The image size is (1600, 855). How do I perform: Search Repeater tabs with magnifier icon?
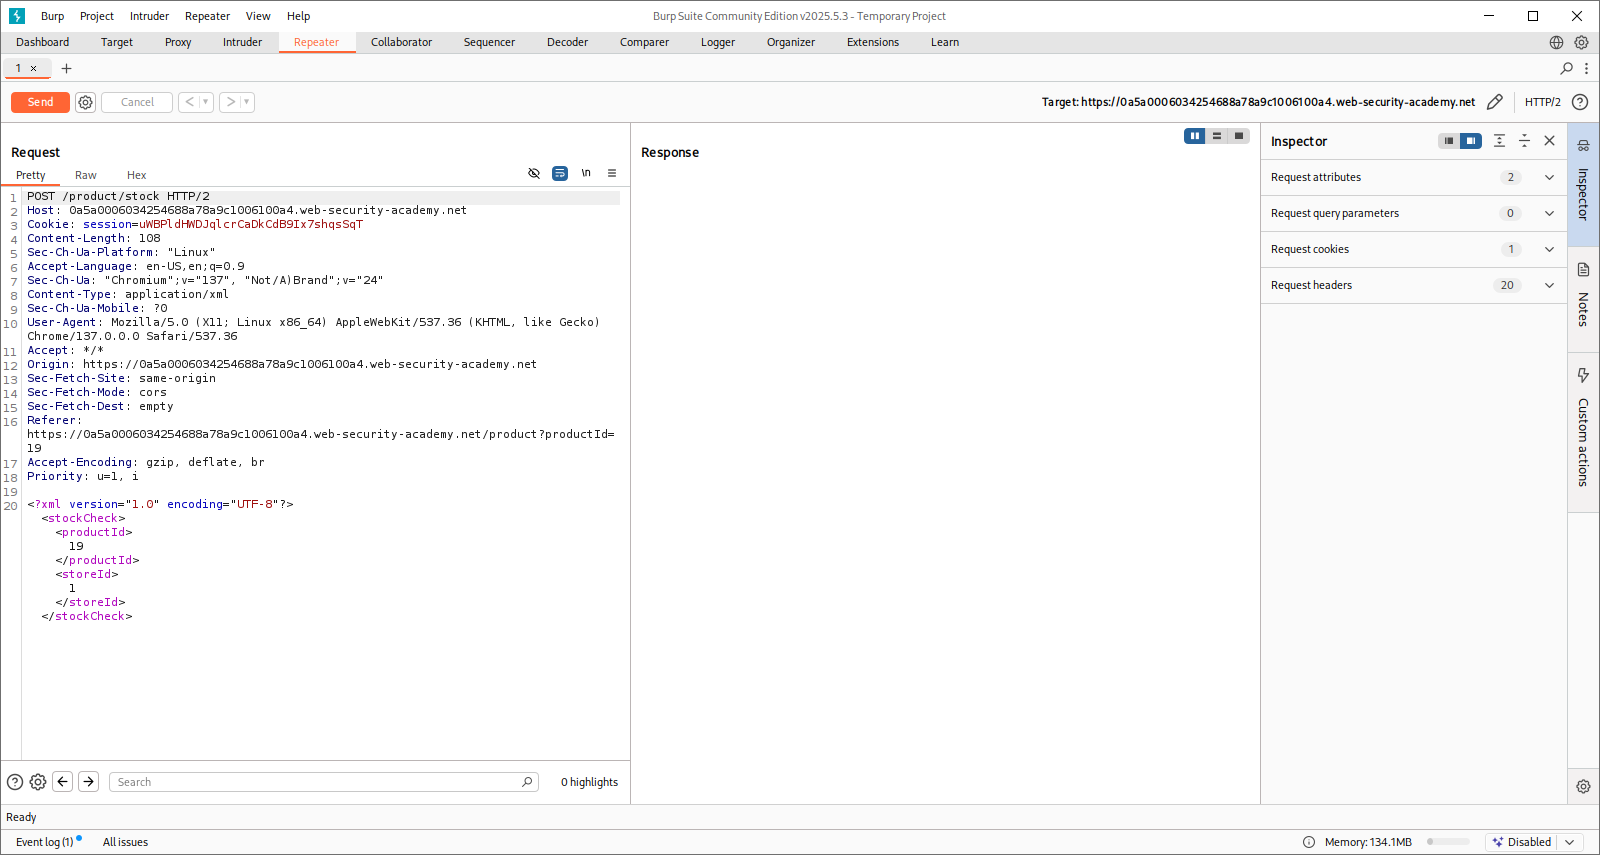coord(1566,68)
